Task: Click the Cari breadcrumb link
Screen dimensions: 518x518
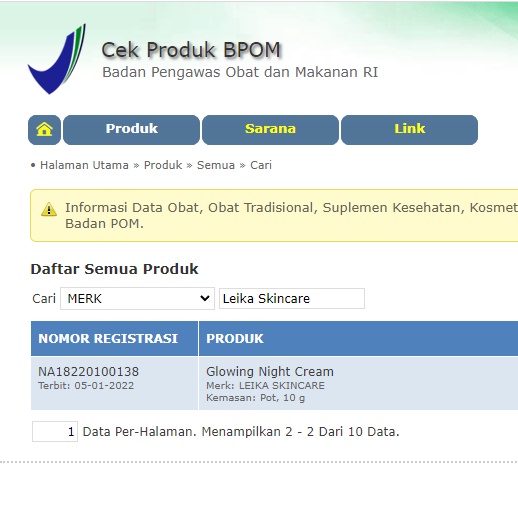Action: point(261,165)
